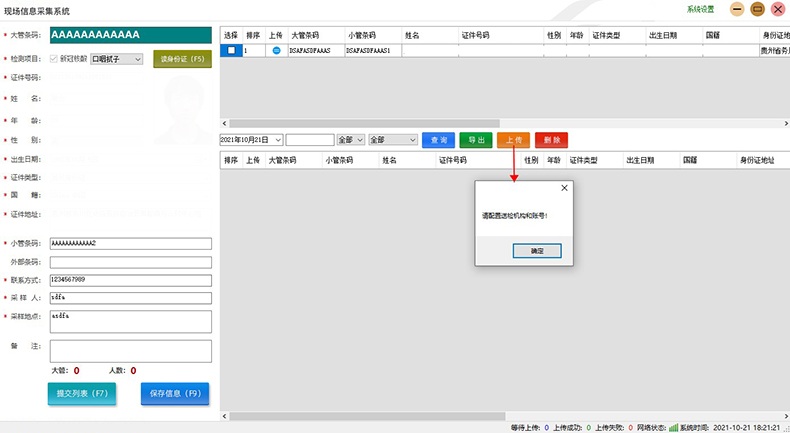Image resolution: width=790 pixels, height=433 pixels.
Task: Click the blue upload status icon in row 1
Action: [x=276, y=50]
